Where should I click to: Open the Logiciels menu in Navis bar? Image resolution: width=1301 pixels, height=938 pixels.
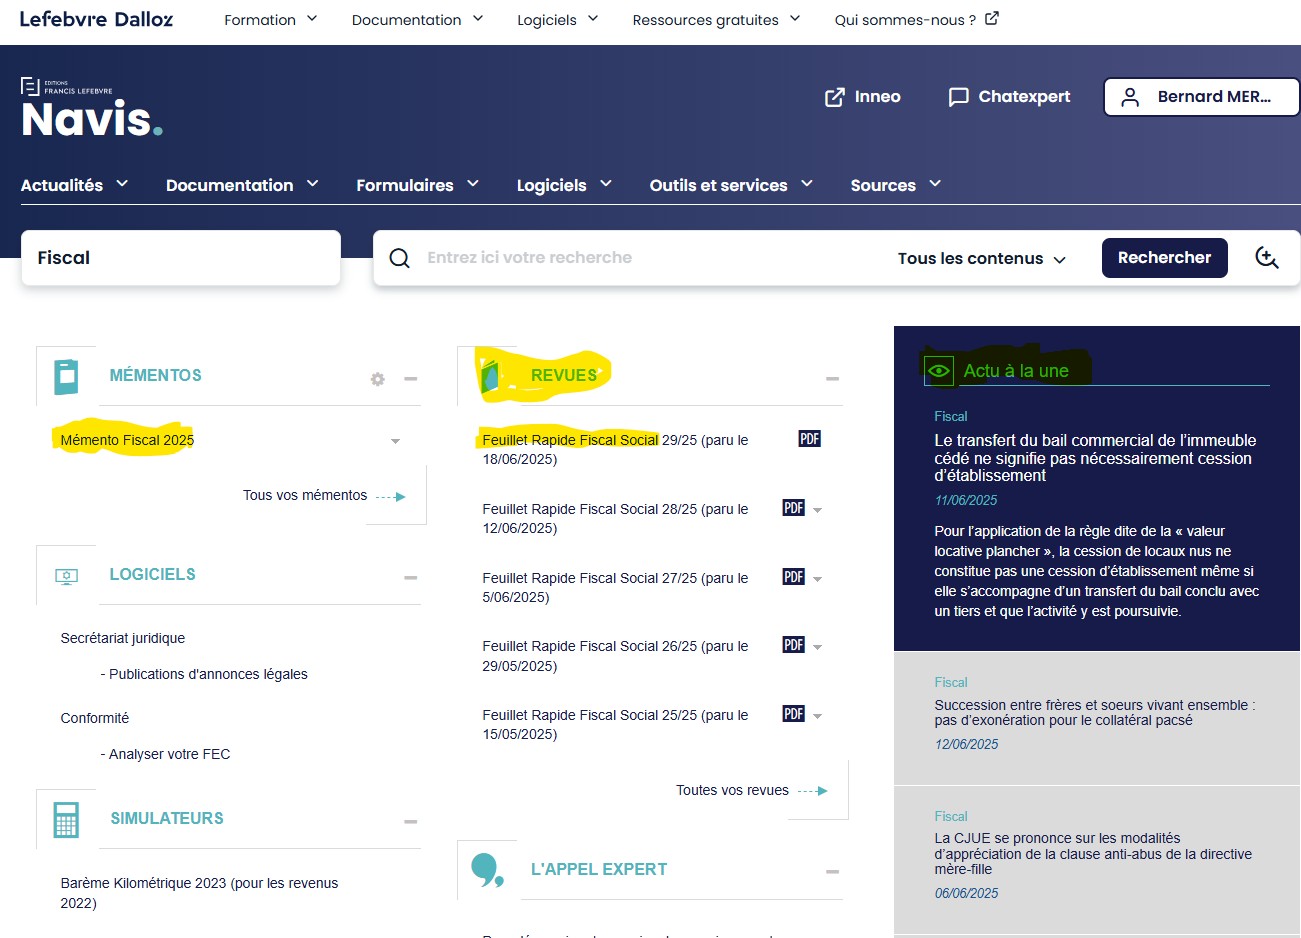[564, 185]
